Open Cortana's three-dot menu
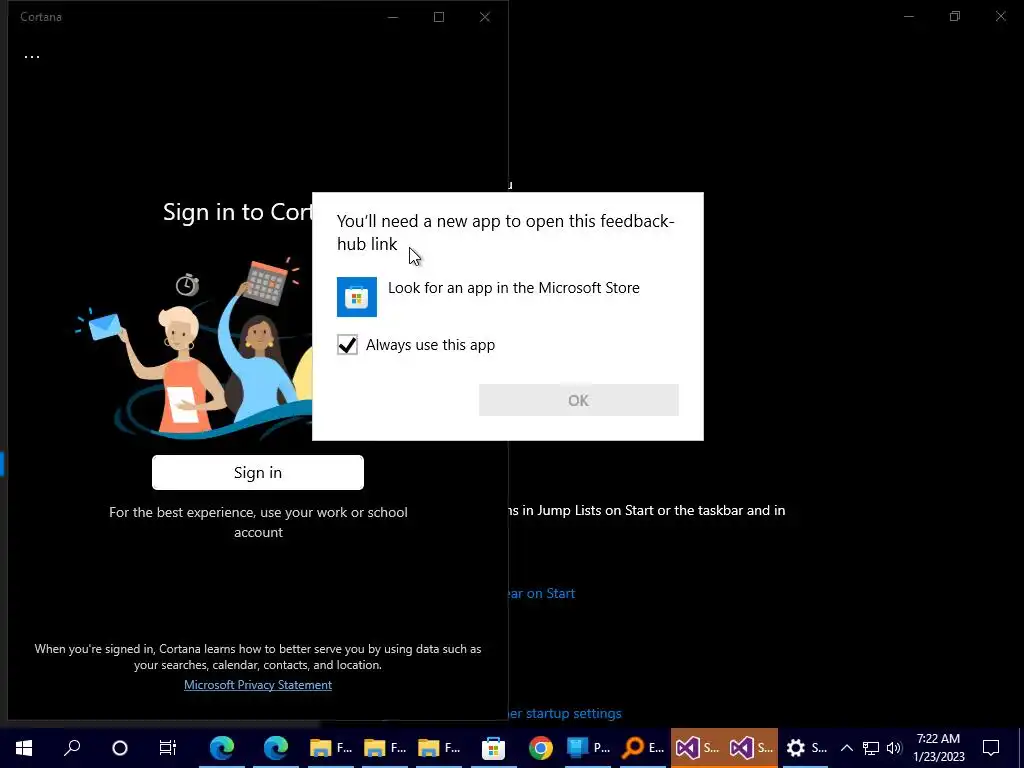1024x768 pixels. [32, 57]
